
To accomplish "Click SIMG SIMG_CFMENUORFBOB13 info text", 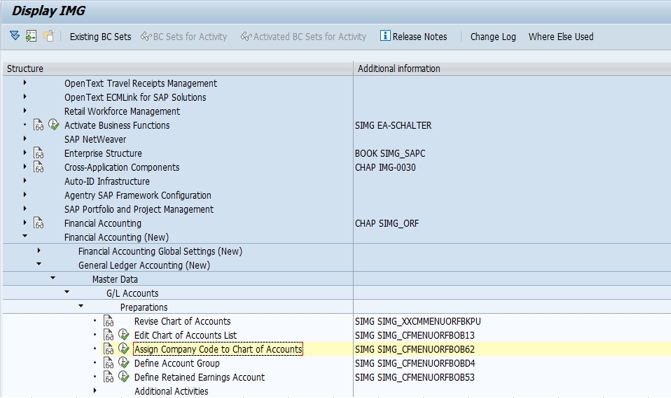I will coord(415,336).
